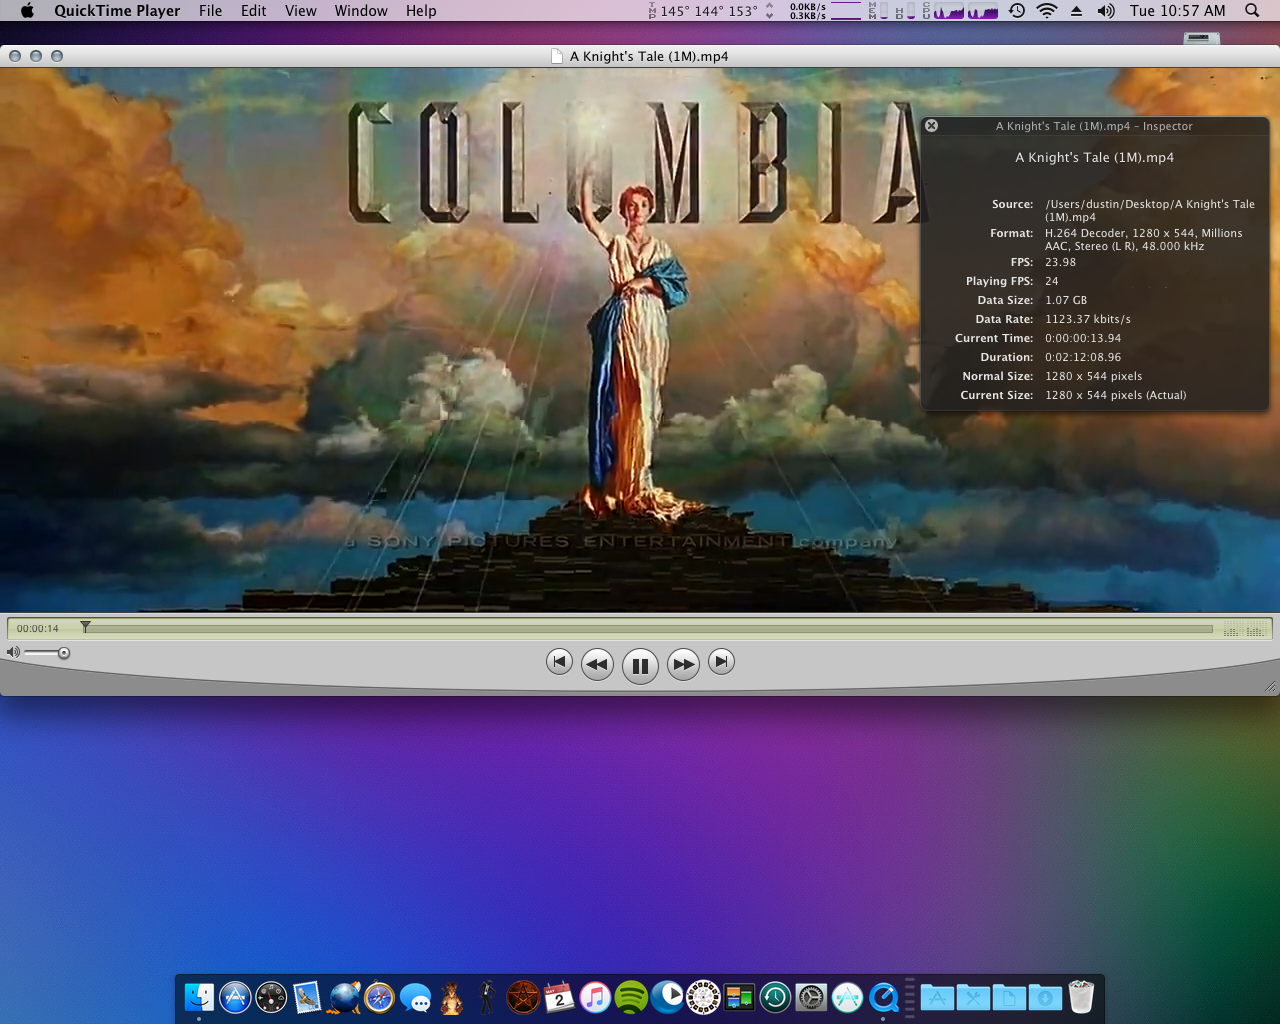Viewport: 1280px width, 1024px height.
Task: Click the audio level meter on the timeline
Action: pos(1245,629)
